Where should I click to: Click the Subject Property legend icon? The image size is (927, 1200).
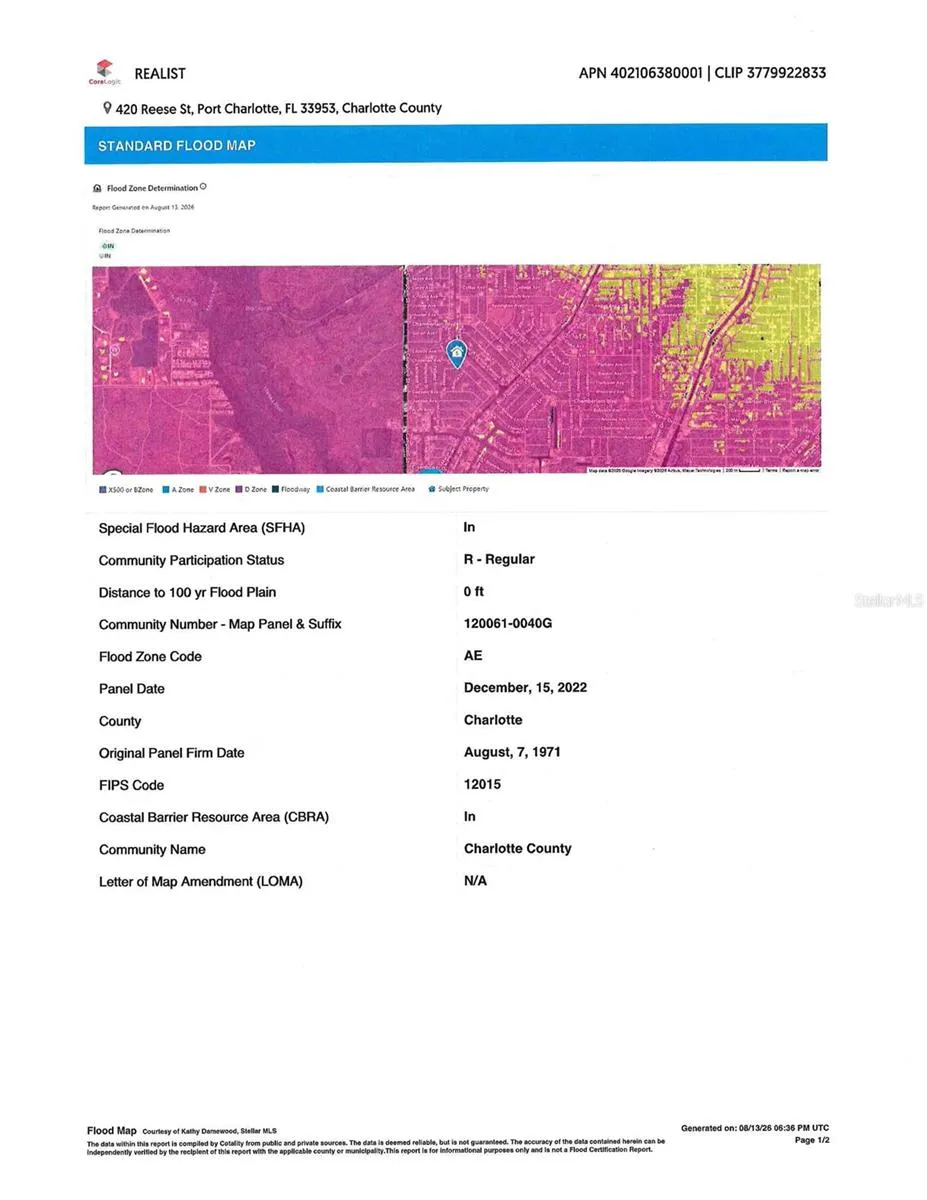pyautogui.click(x=432, y=489)
